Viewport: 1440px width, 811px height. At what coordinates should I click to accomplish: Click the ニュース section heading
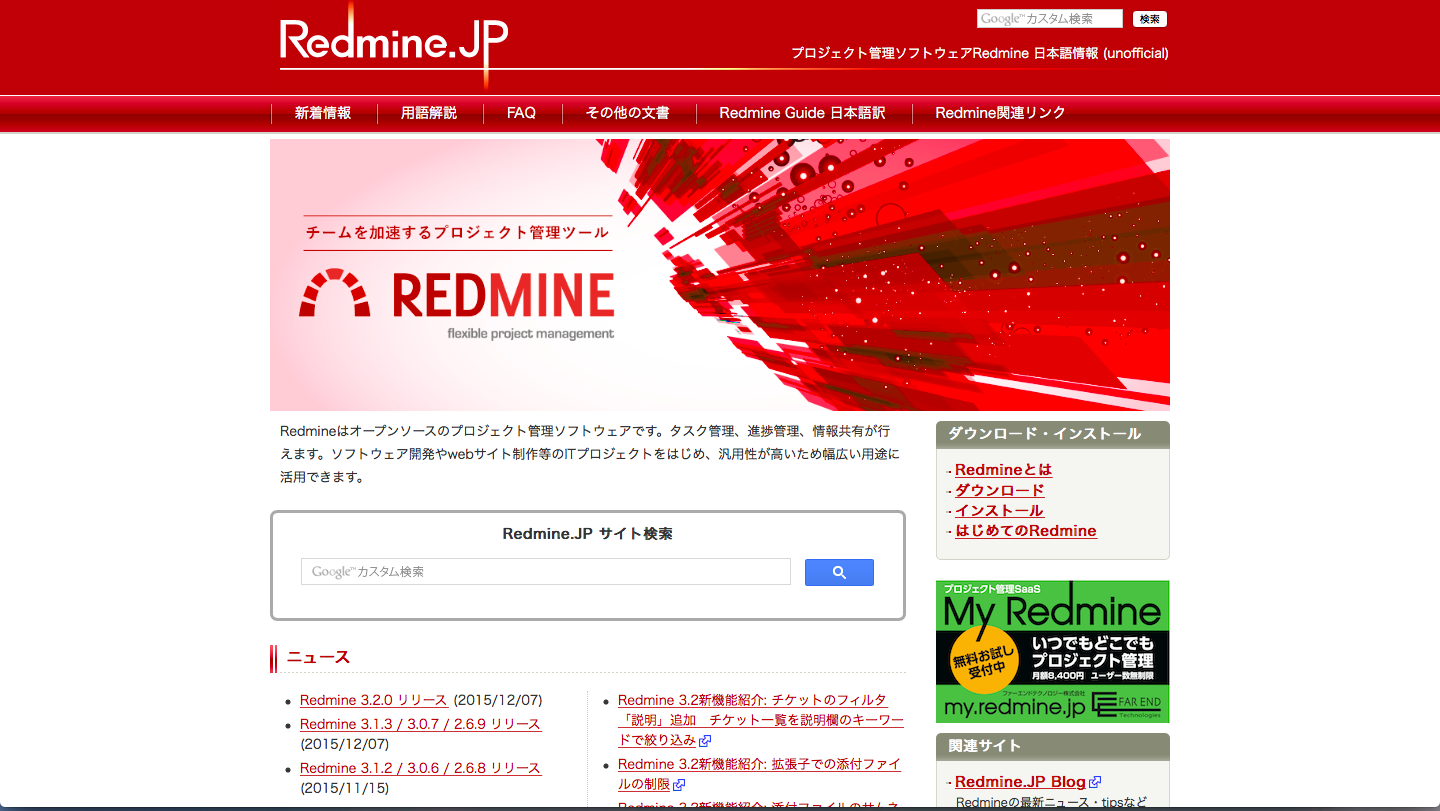click(318, 657)
